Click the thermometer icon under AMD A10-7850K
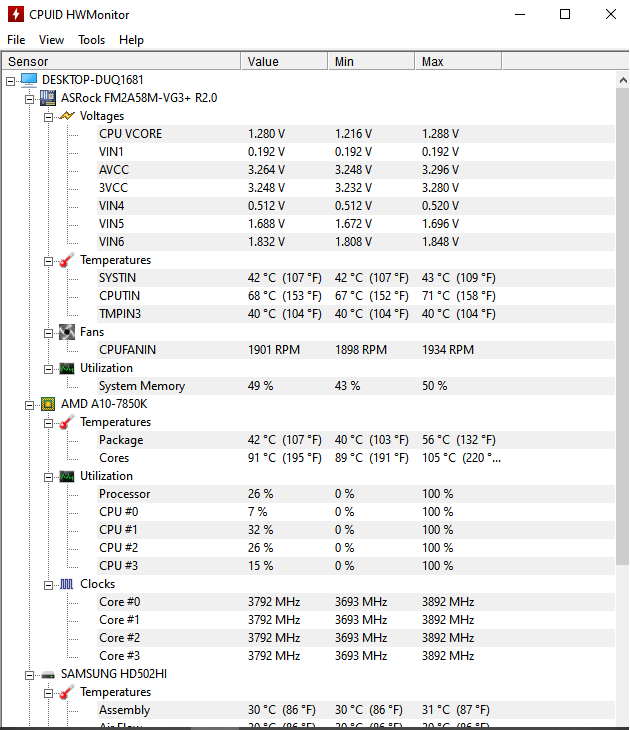630x730 pixels. pyautogui.click(x=67, y=422)
